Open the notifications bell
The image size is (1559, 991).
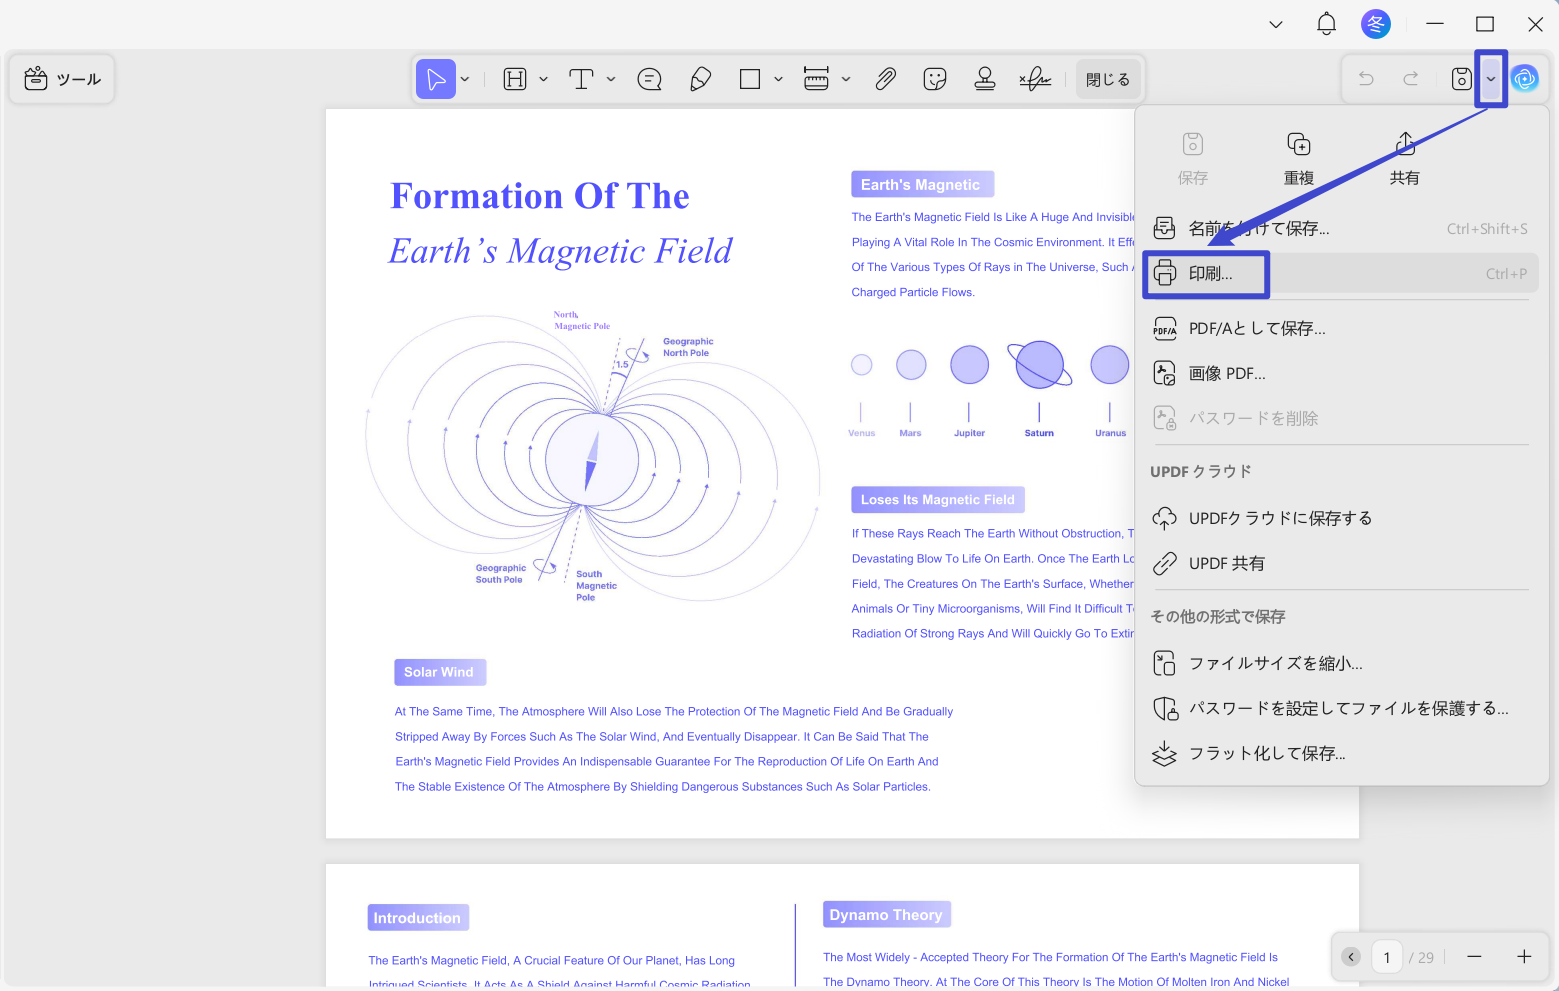tap(1326, 24)
